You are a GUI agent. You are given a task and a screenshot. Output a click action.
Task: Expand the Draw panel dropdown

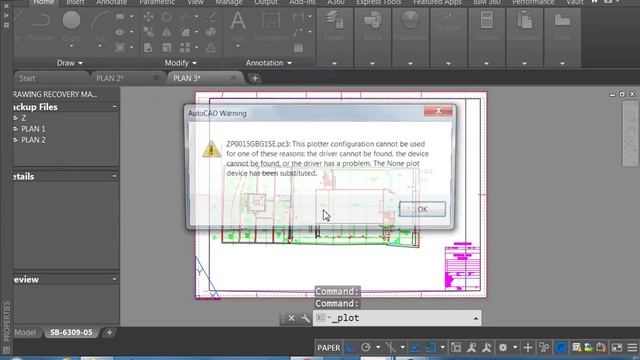[x=69, y=63]
